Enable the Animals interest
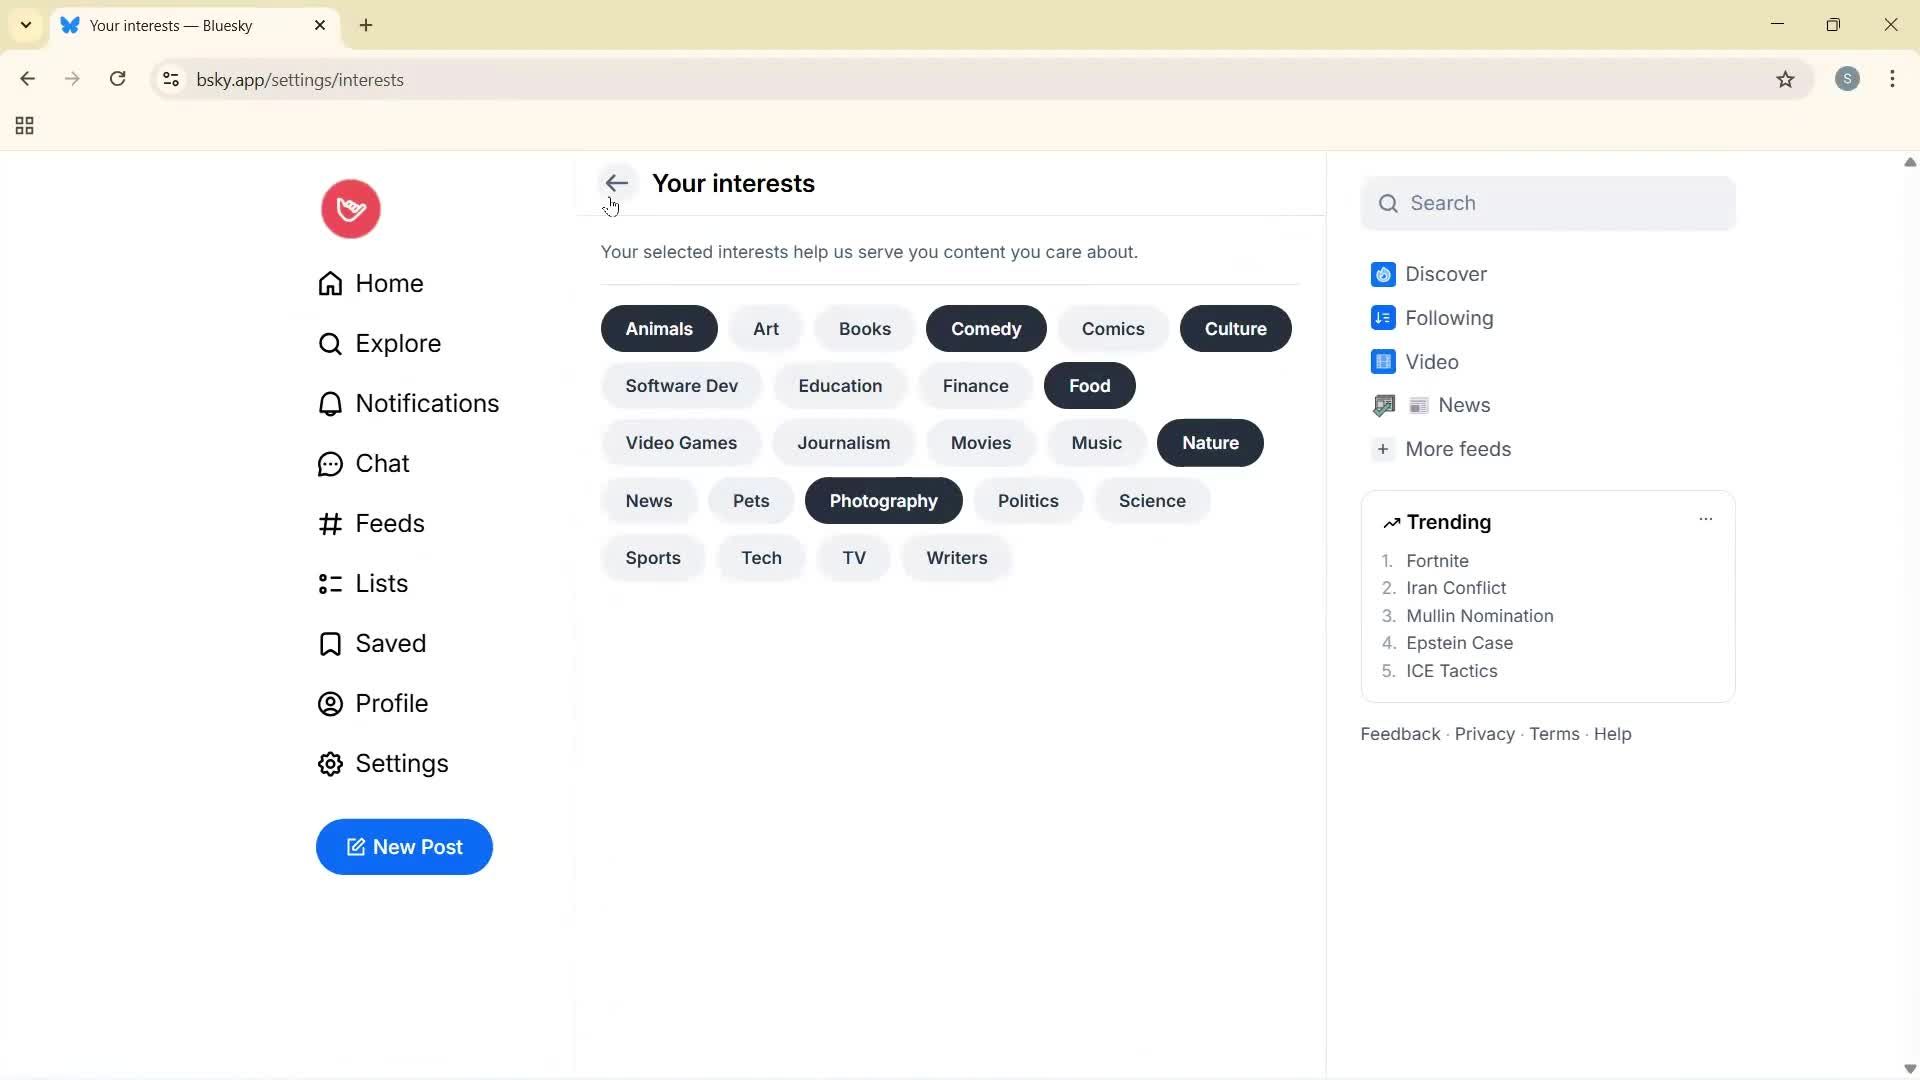The width and height of the screenshot is (1920, 1080). coord(658,328)
